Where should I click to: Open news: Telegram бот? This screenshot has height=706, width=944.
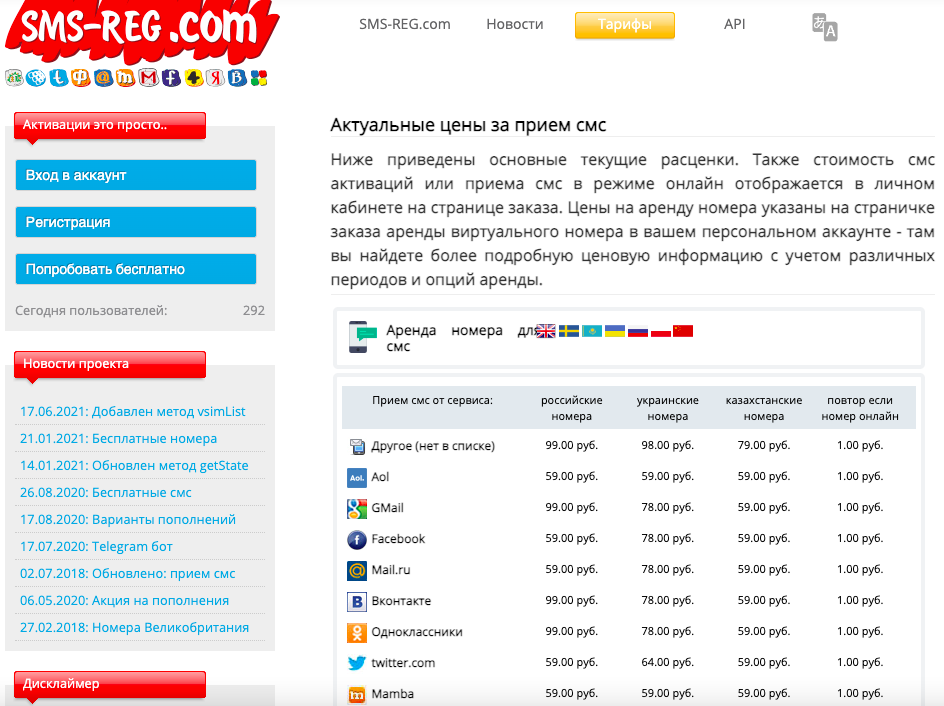[x=96, y=547]
